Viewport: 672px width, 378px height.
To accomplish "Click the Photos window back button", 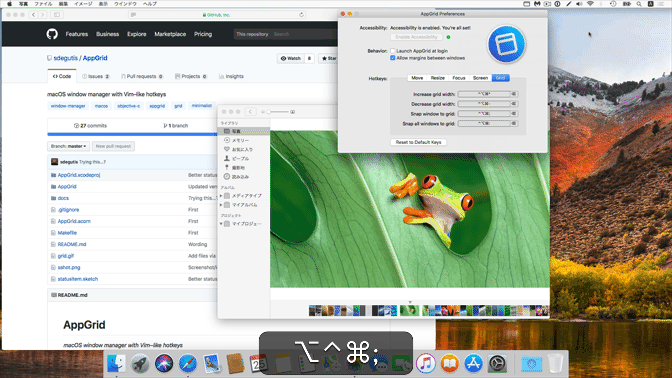I will coord(250,111).
